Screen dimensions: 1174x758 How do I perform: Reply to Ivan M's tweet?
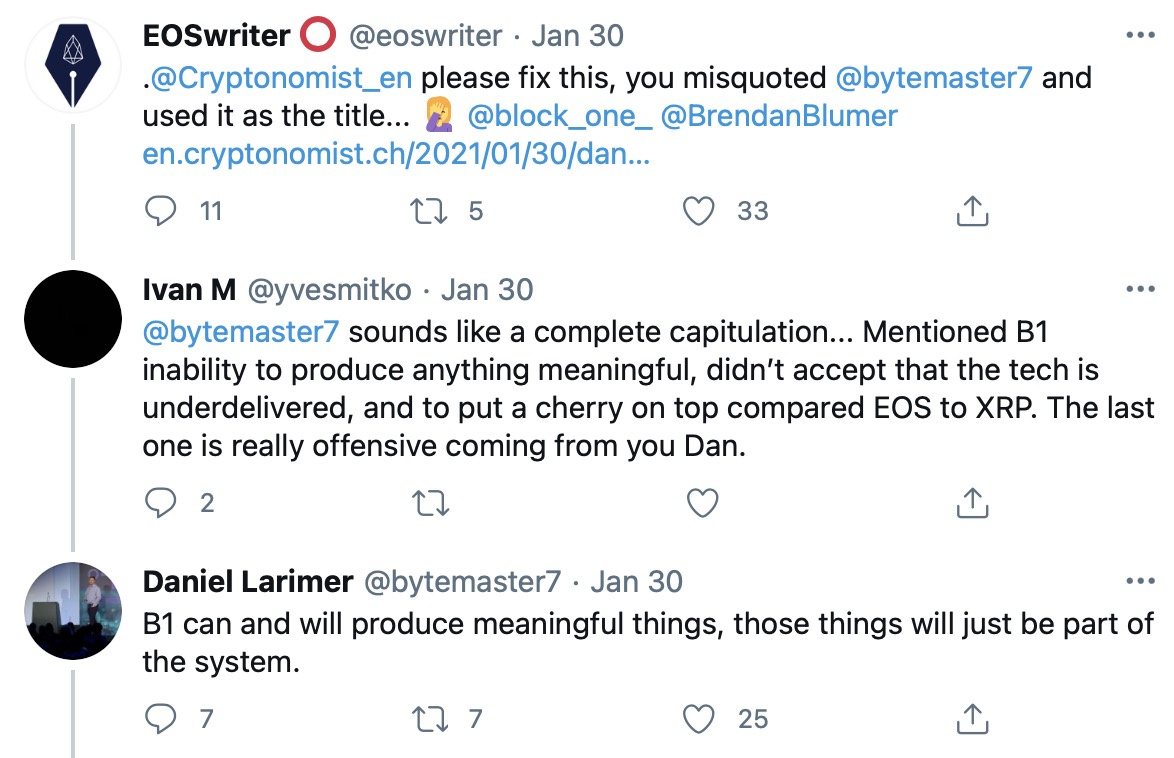tap(160, 503)
